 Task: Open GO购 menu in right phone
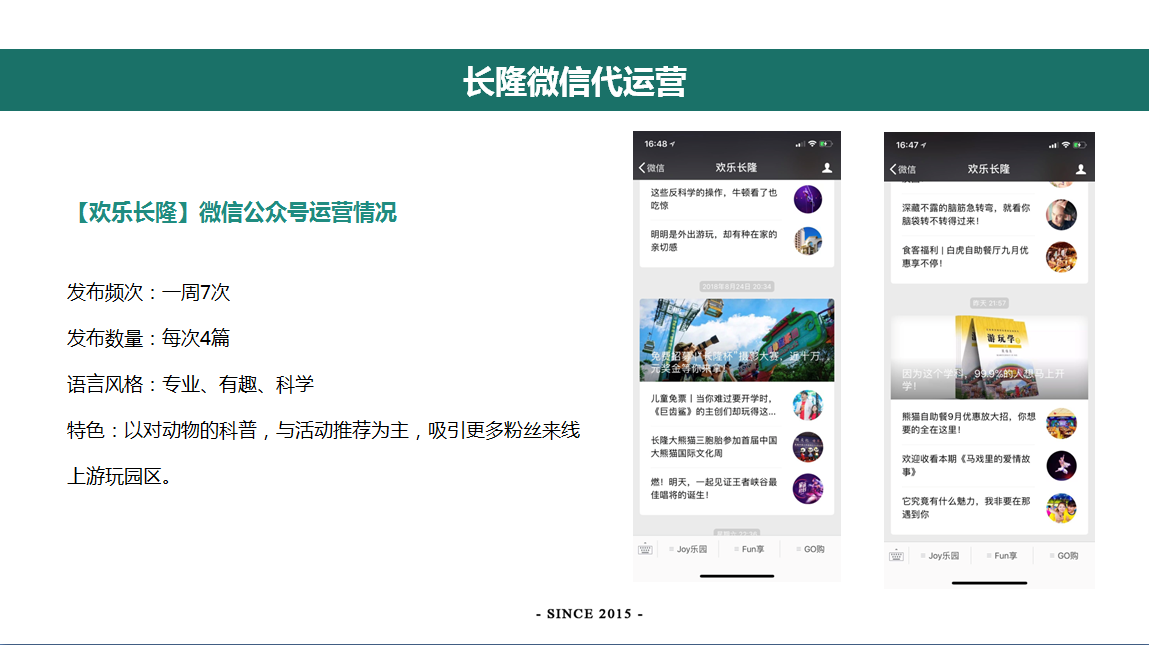click(1064, 556)
